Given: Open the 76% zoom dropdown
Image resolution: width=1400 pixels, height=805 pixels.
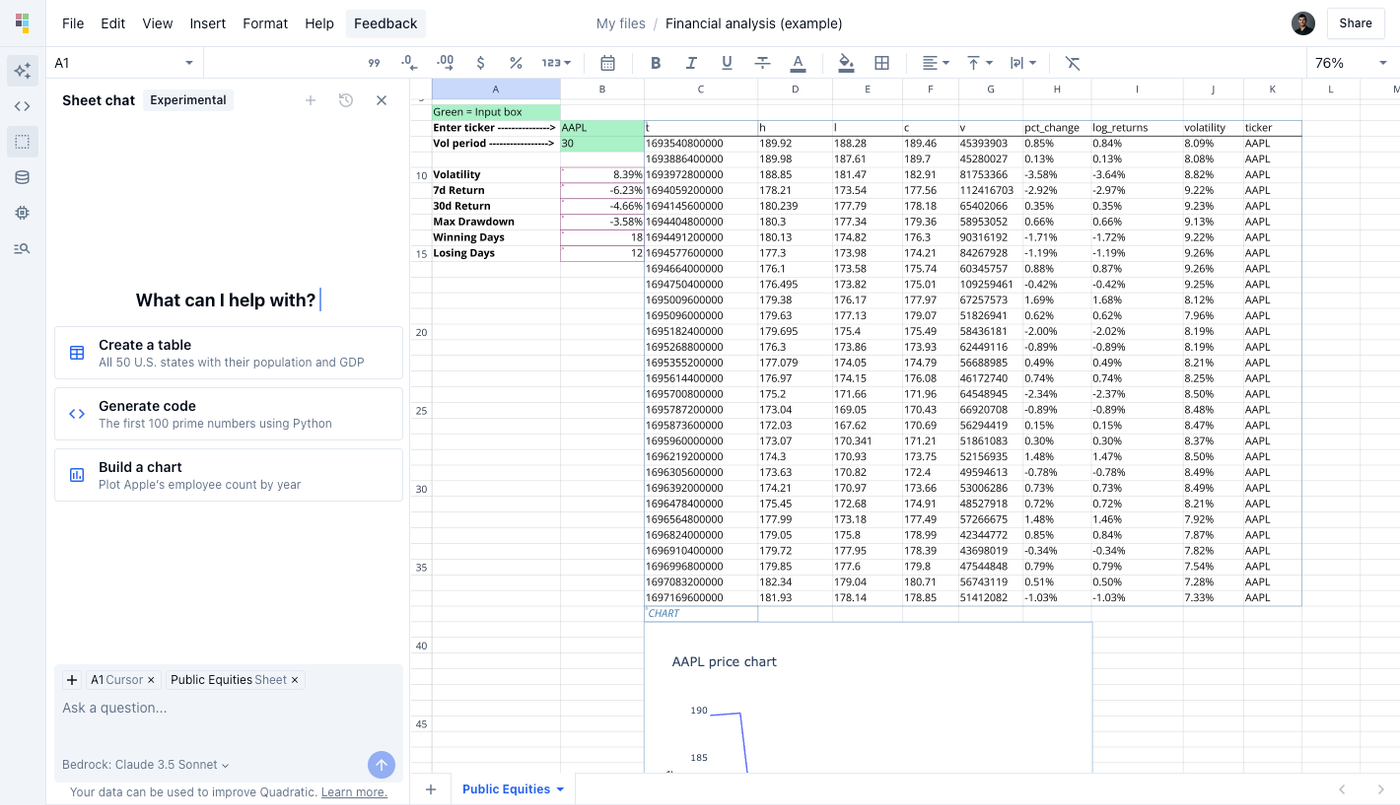Looking at the screenshot, I should [1351, 63].
